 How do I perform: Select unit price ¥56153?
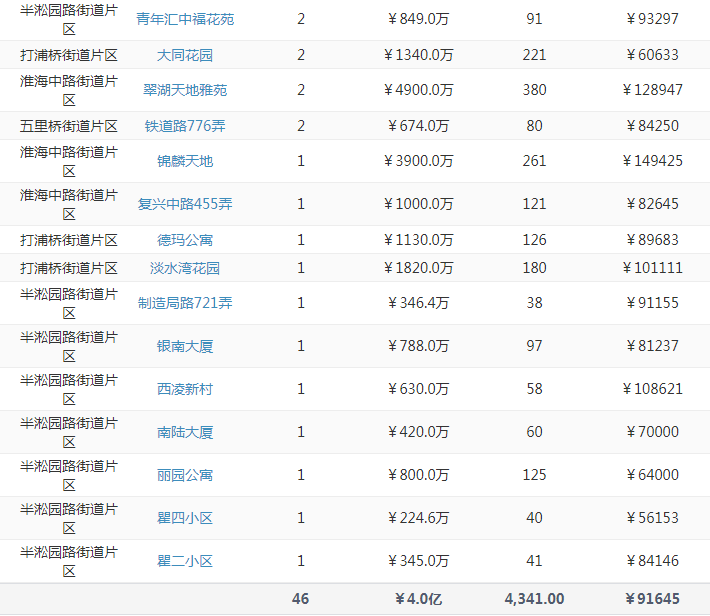click(x=652, y=518)
